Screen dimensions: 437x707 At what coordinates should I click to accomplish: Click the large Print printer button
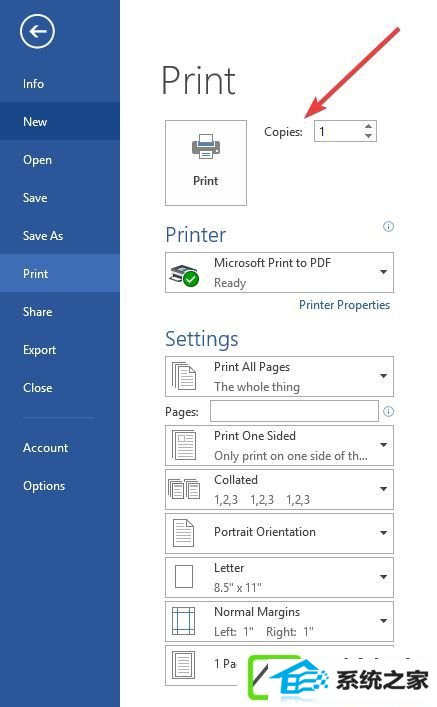(x=206, y=163)
